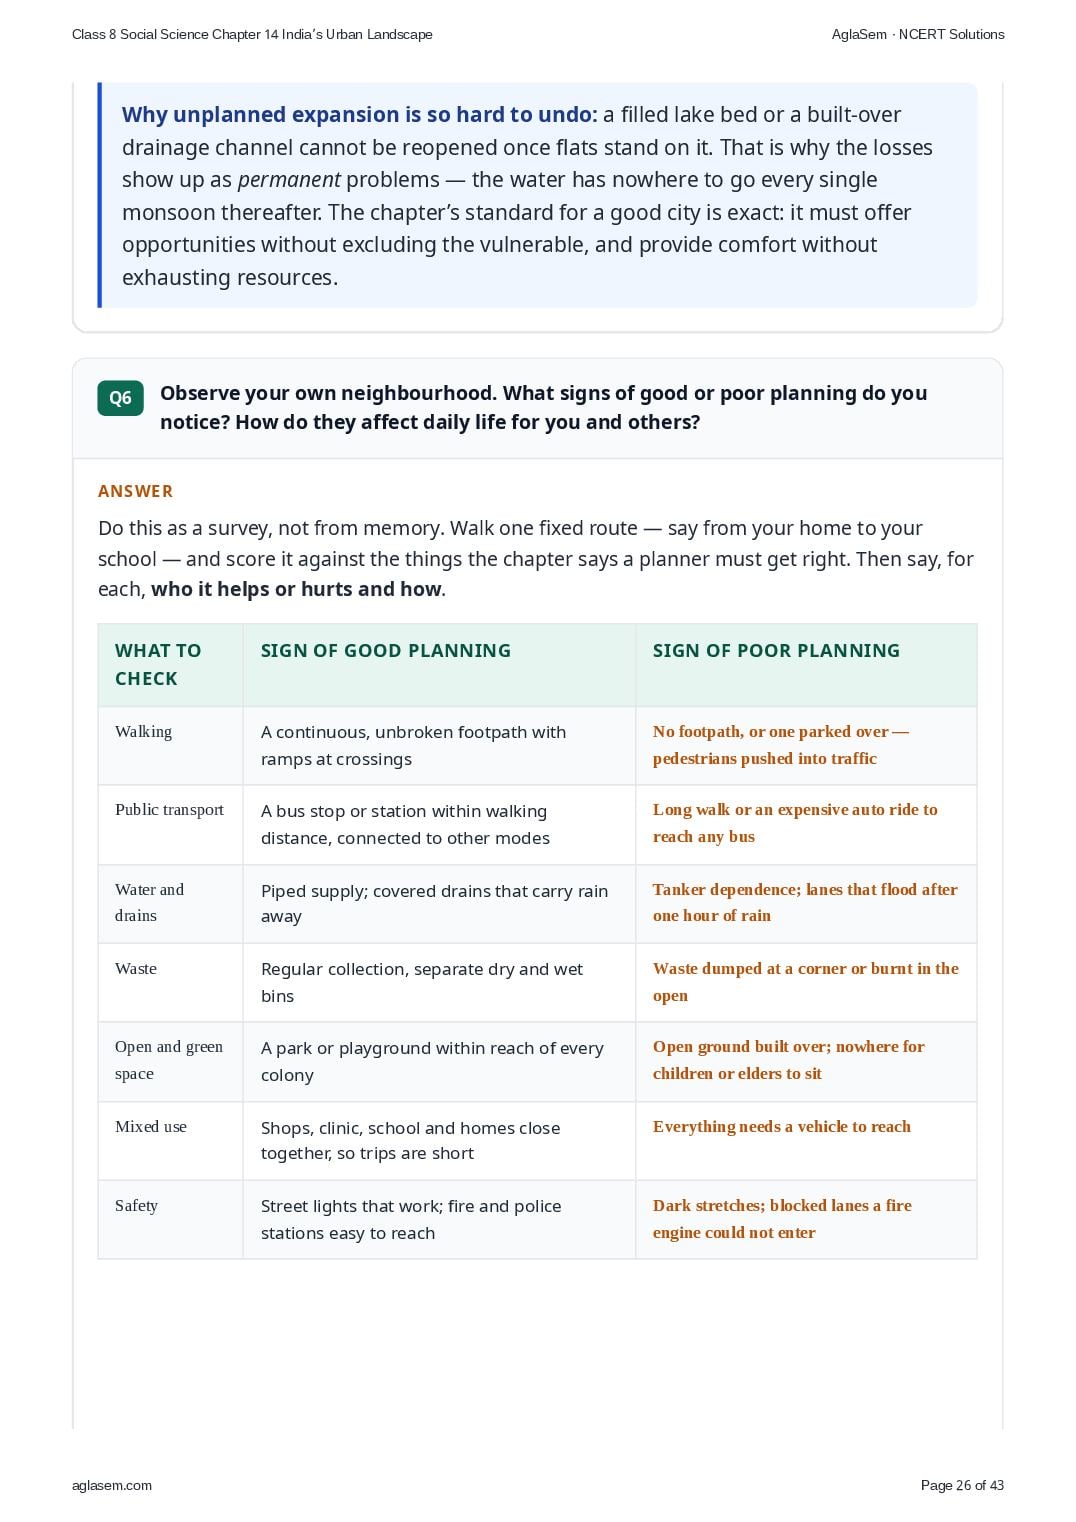
Task: Click the Waste row label
Action: 136,969
